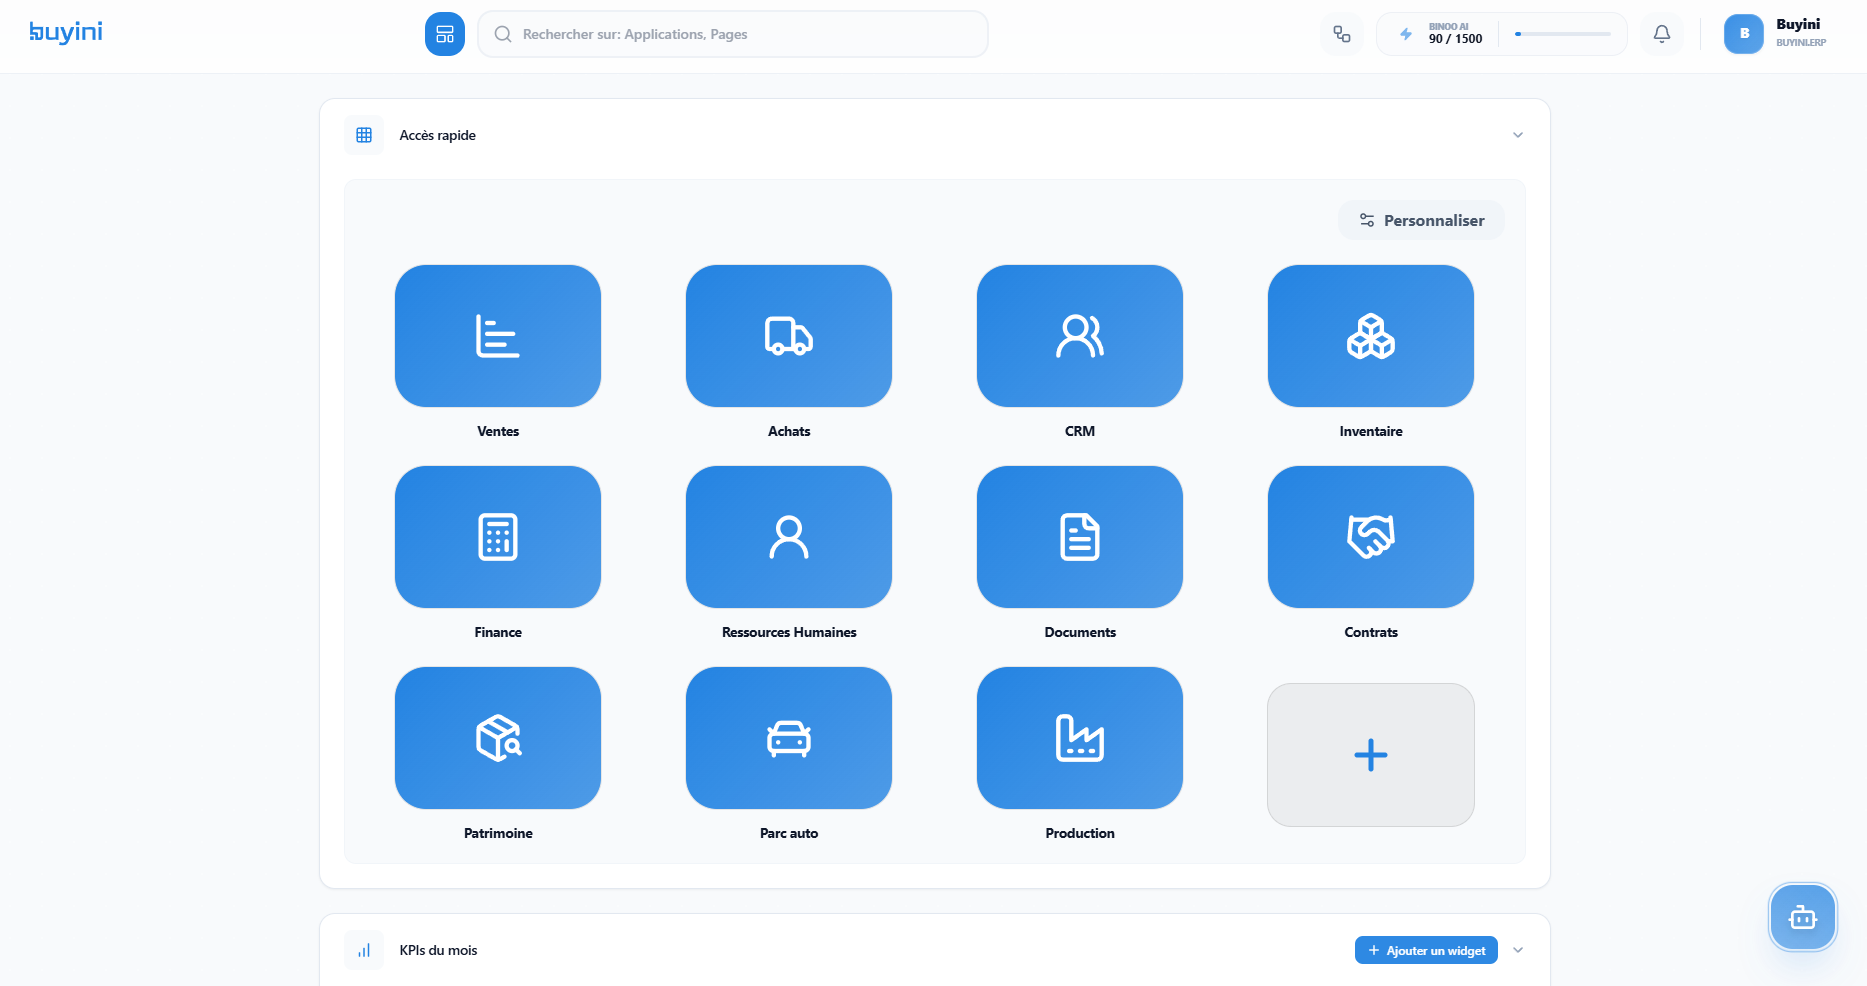Open the Finance calculator tile
The height and width of the screenshot is (986, 1867).
(498, 537)
